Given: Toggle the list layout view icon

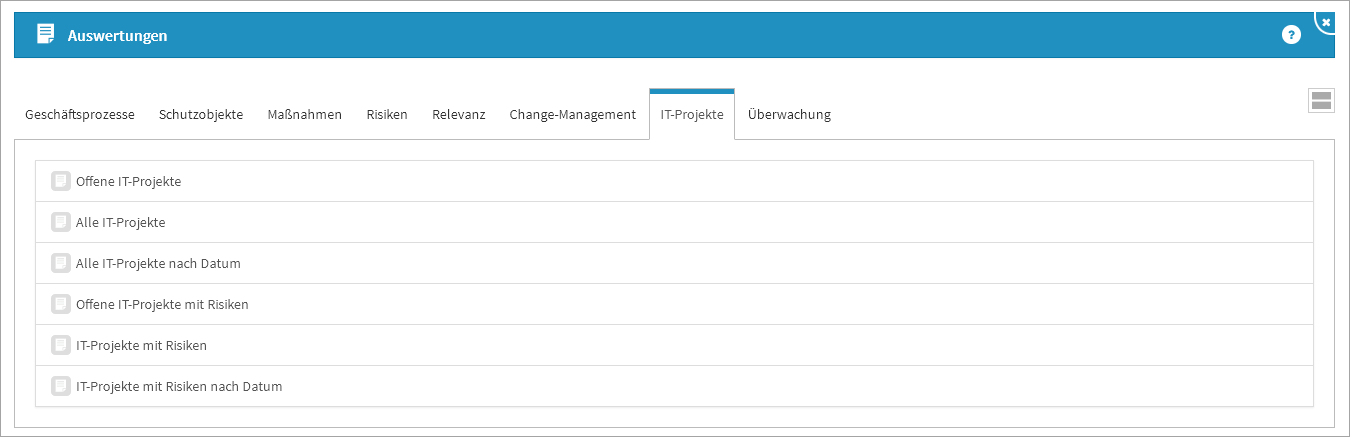Looking at the screenshot, I should 1321,100.
